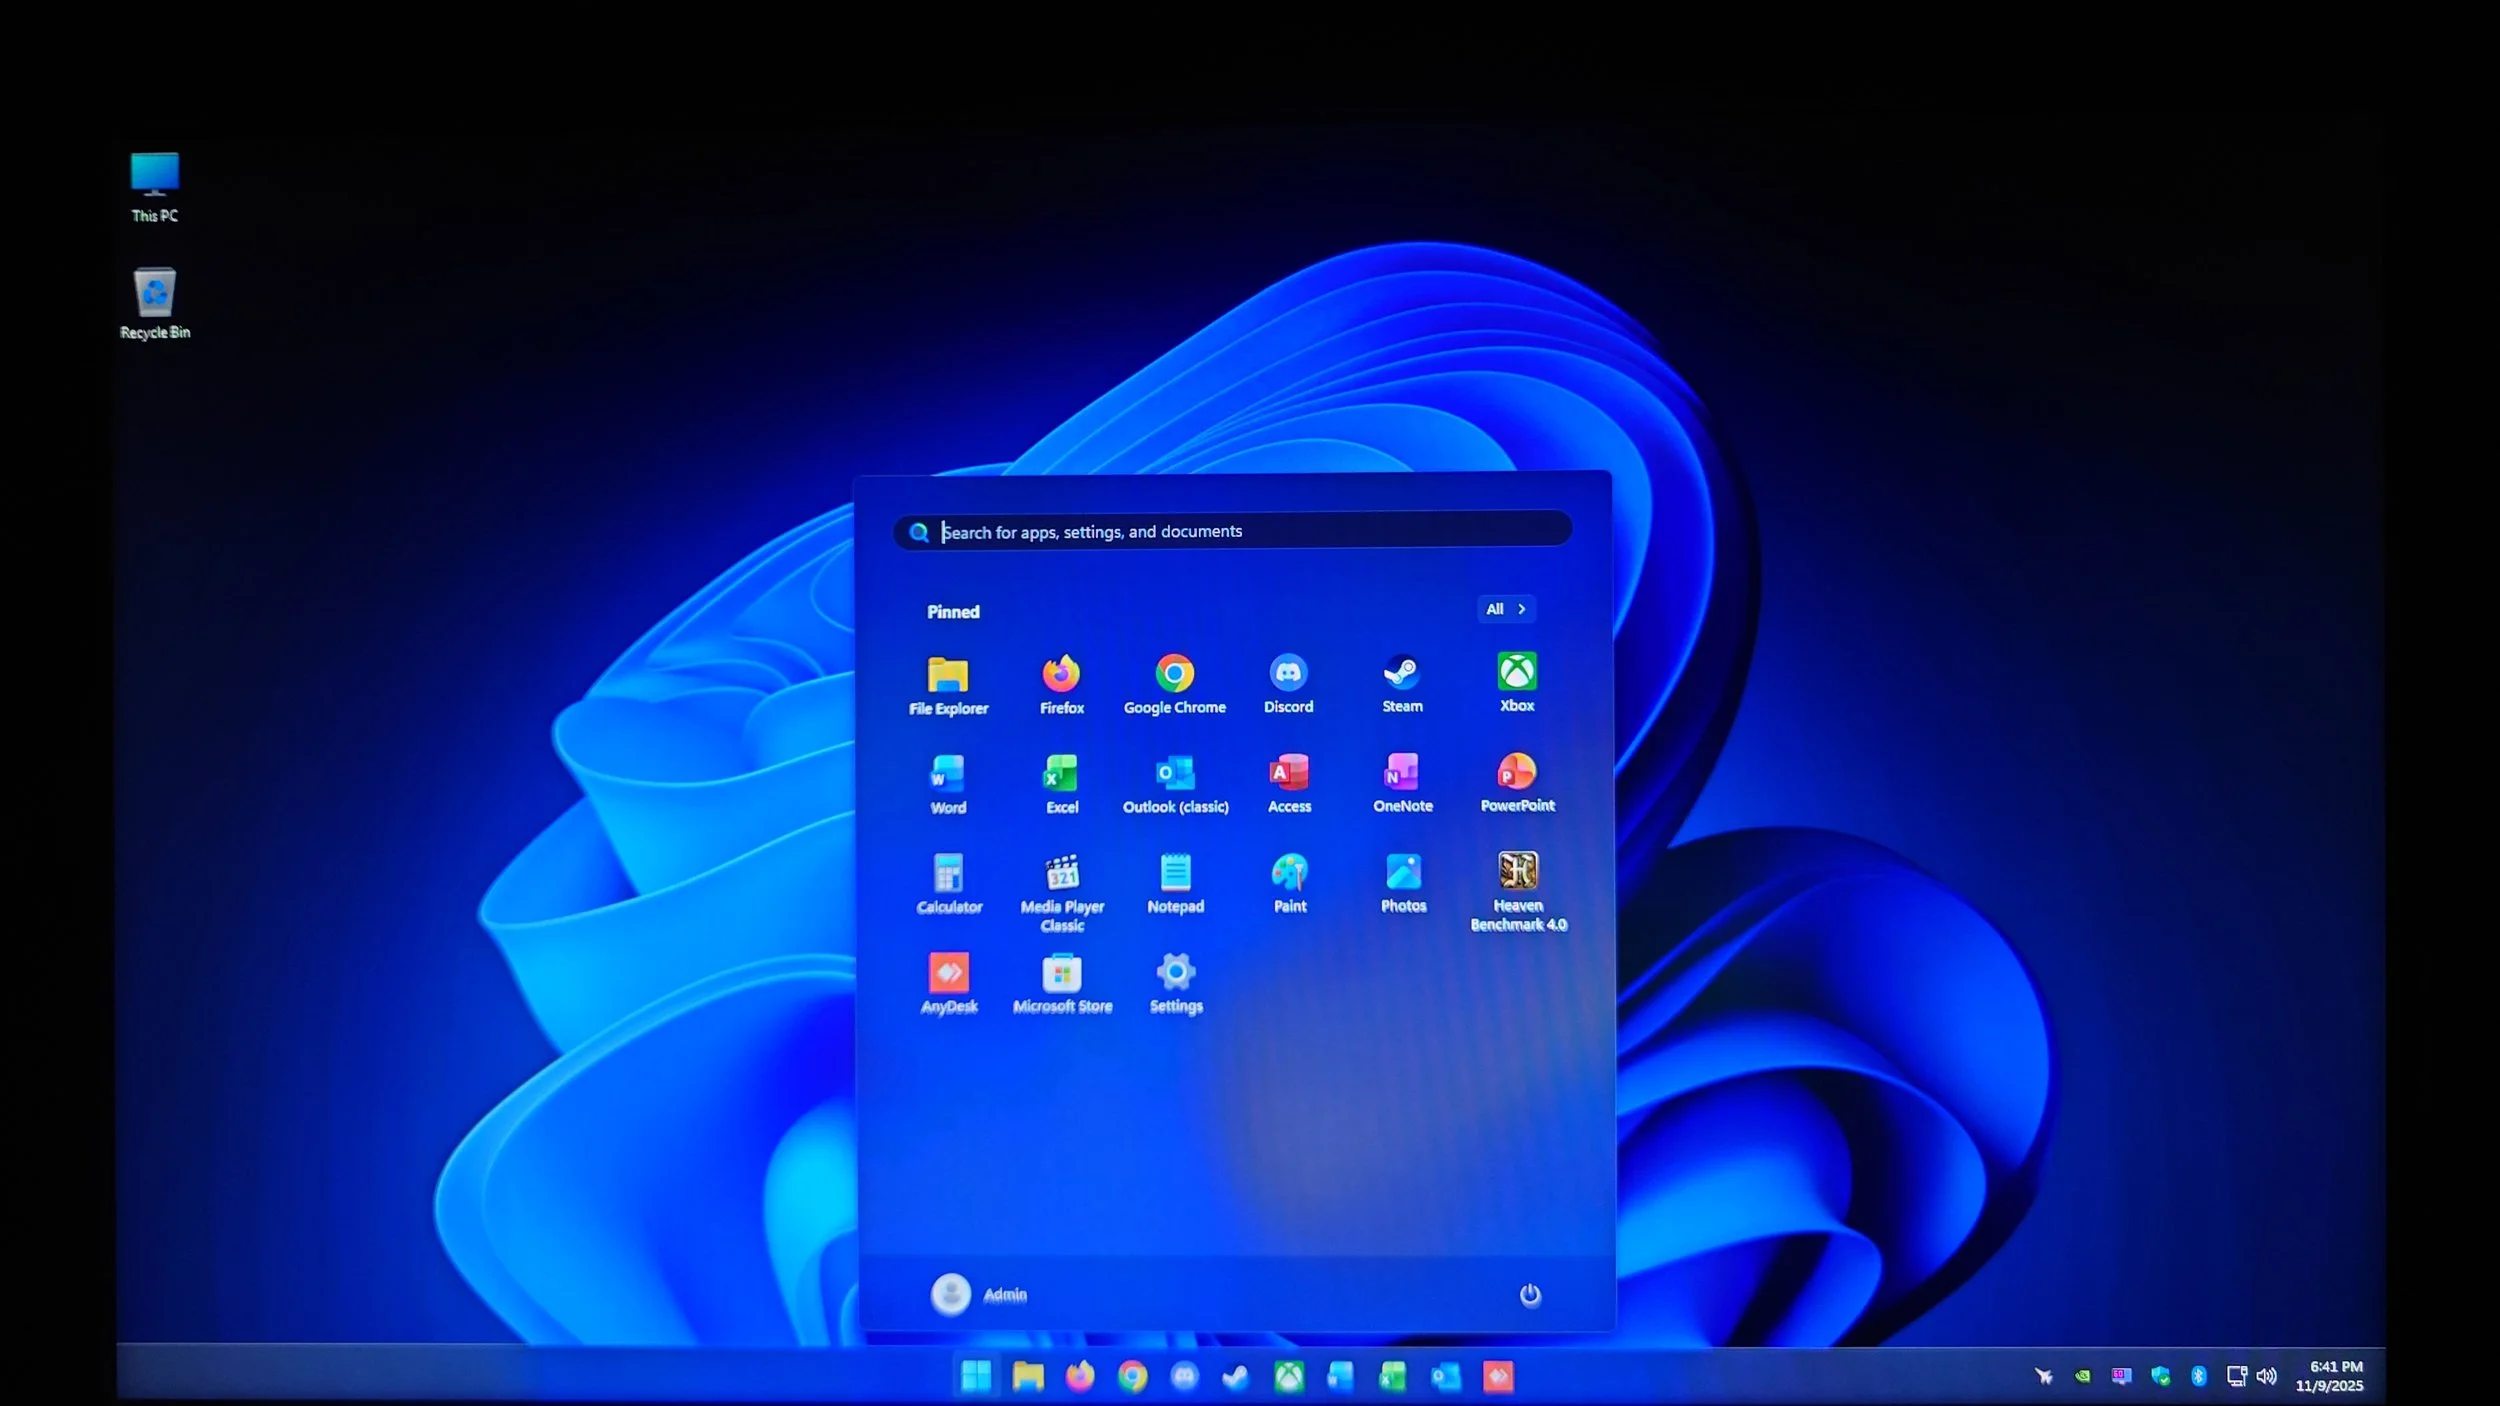2500x1406 pixels.
Task: Open AnyDesk from pinned apps
Action: tap(948, 982)
